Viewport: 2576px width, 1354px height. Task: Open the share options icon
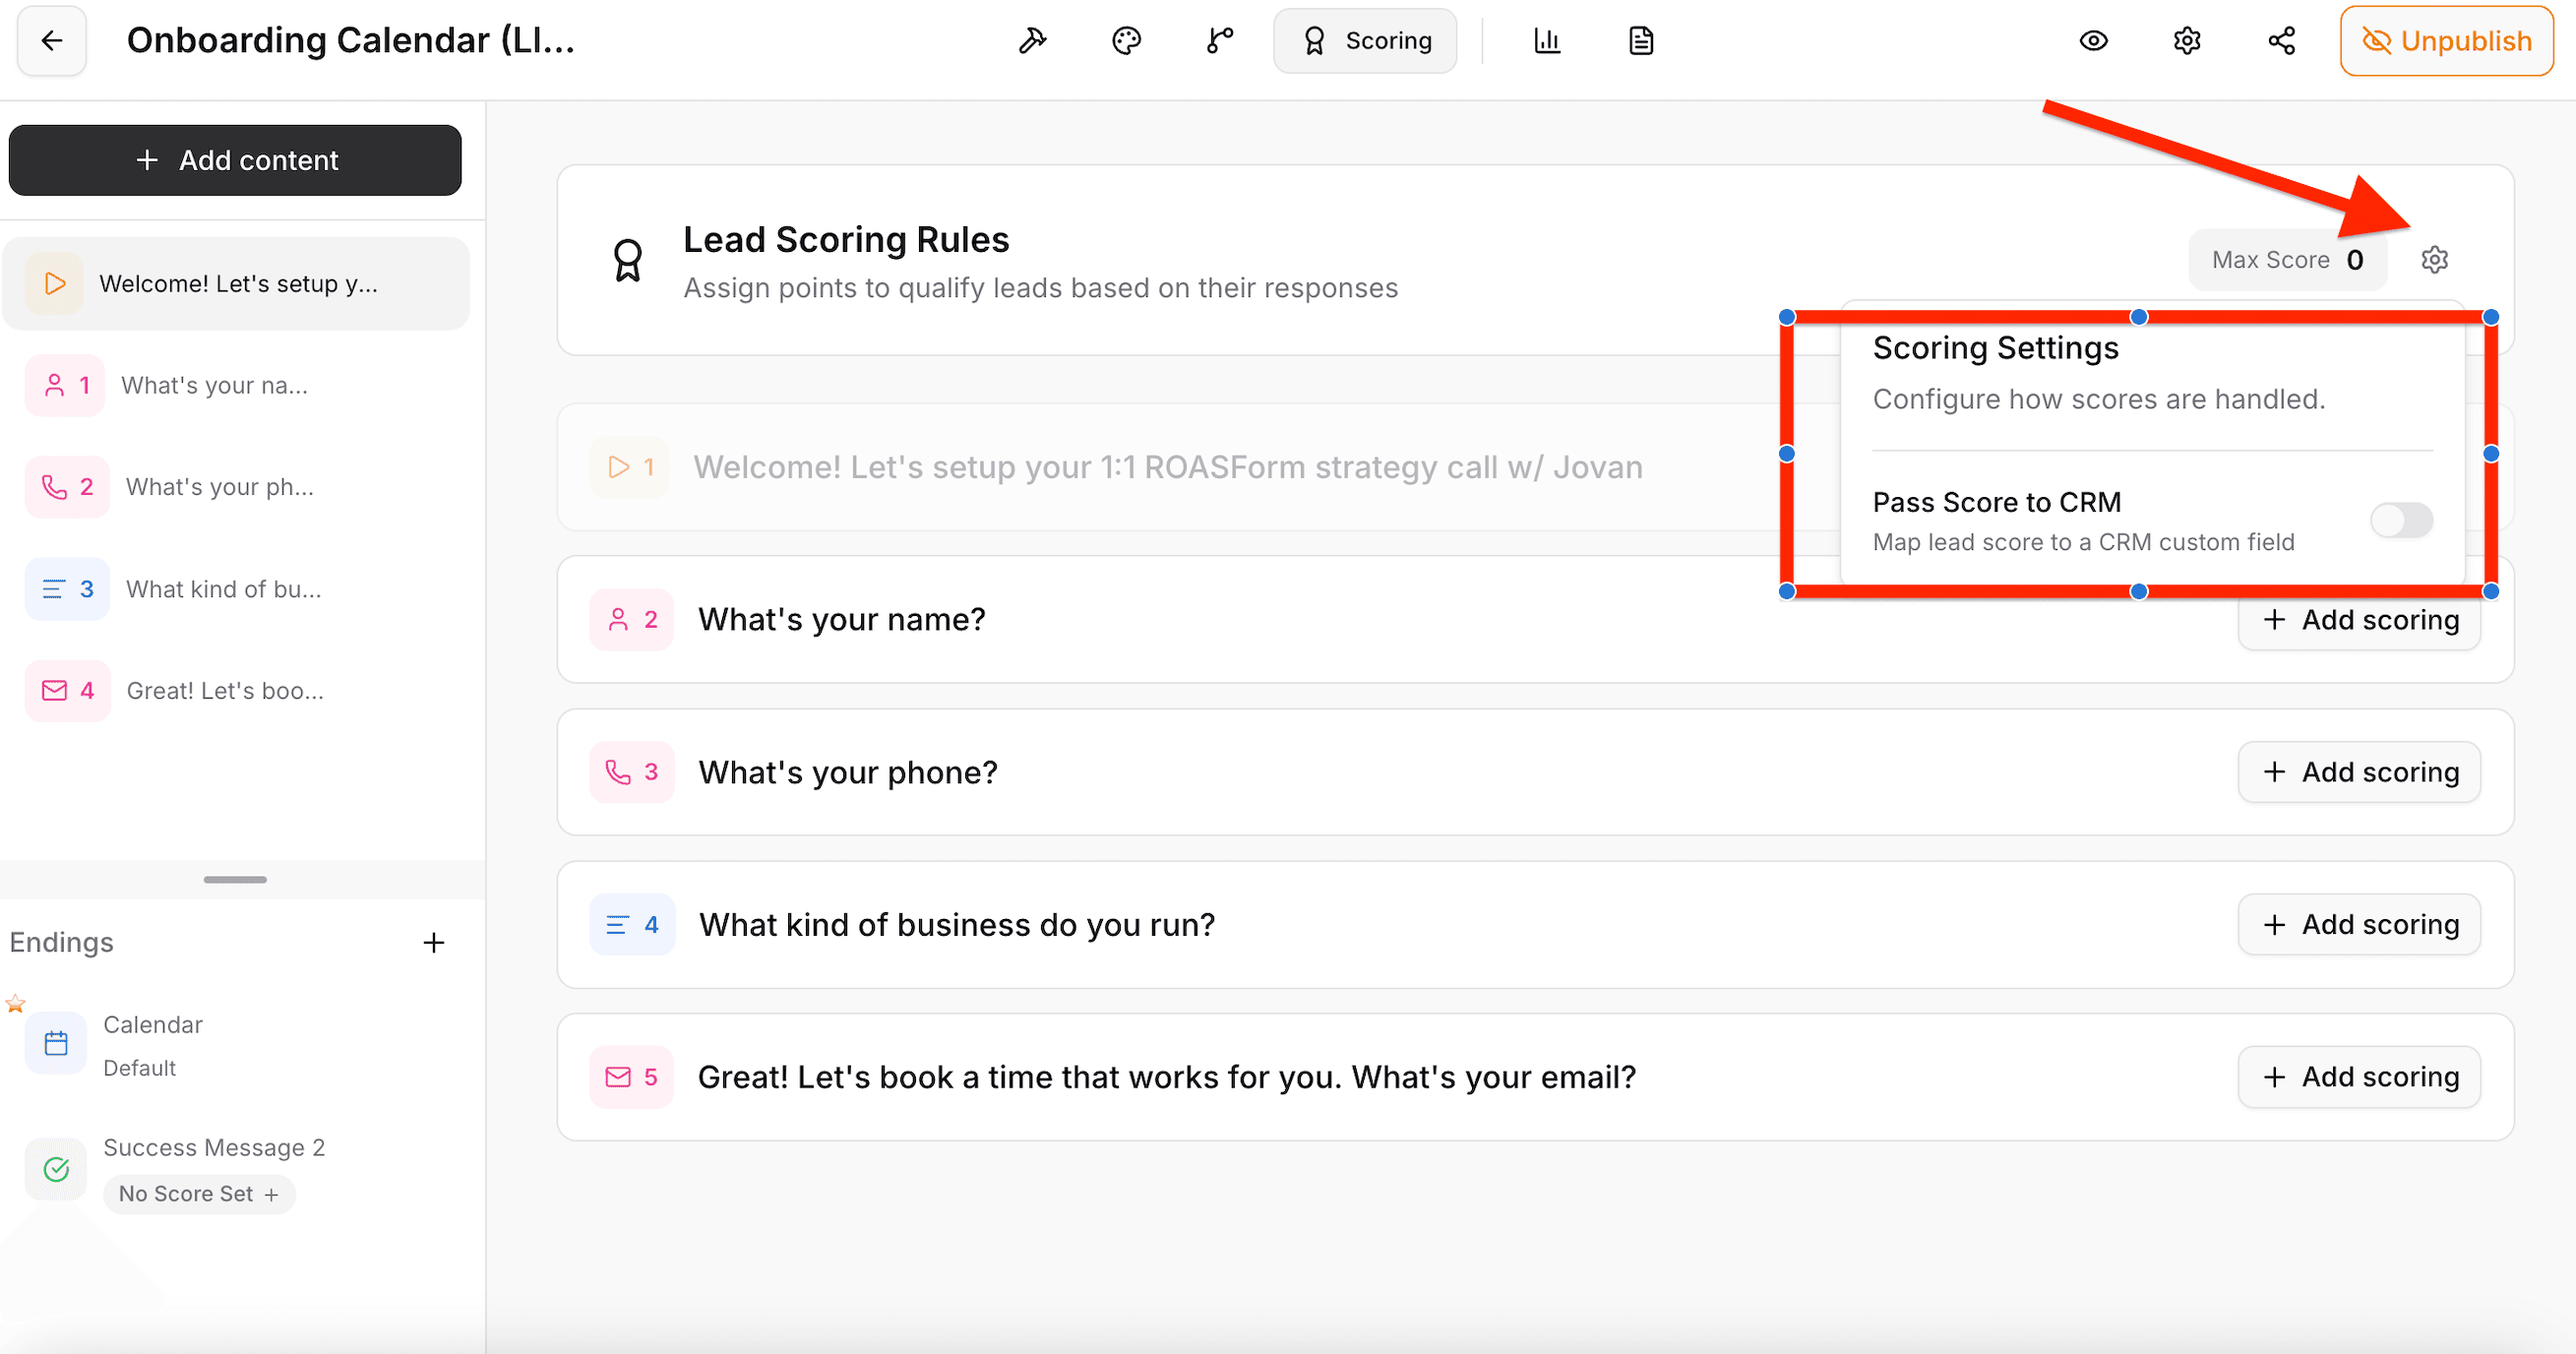pos(2281,41)
